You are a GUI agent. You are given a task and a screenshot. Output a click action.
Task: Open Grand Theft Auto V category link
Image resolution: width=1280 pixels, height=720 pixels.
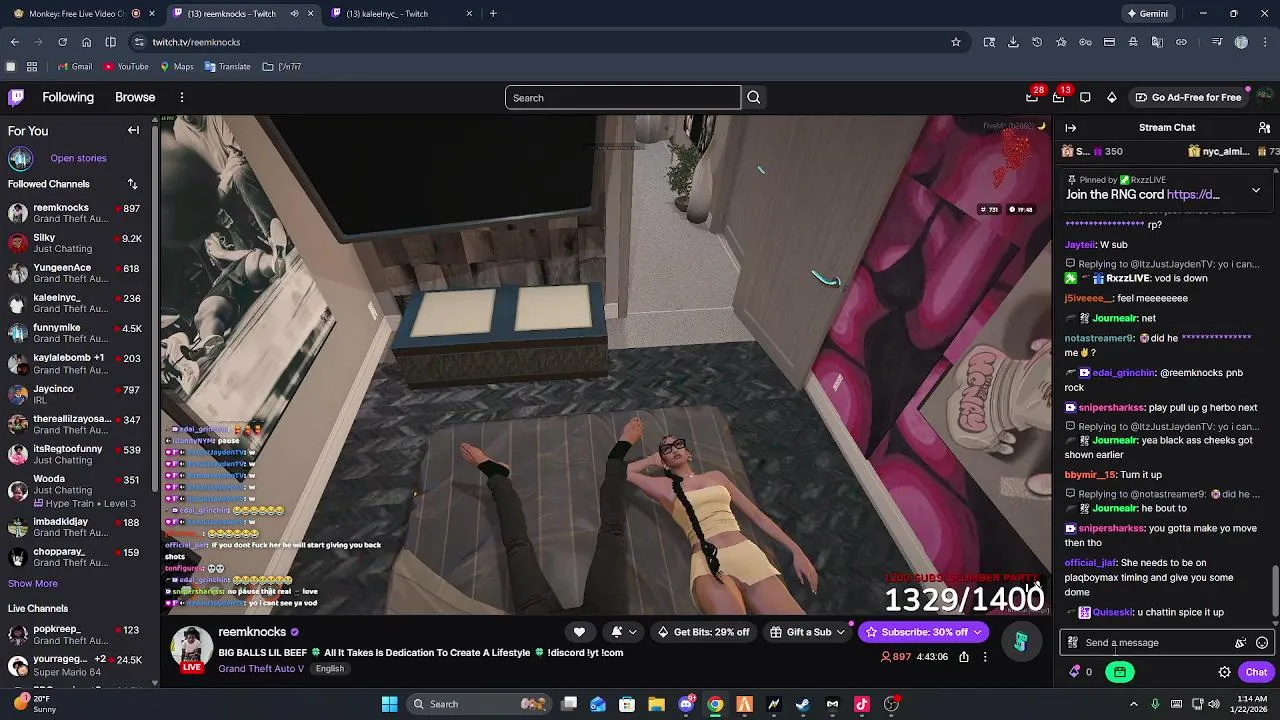click(x=261, y=668)
